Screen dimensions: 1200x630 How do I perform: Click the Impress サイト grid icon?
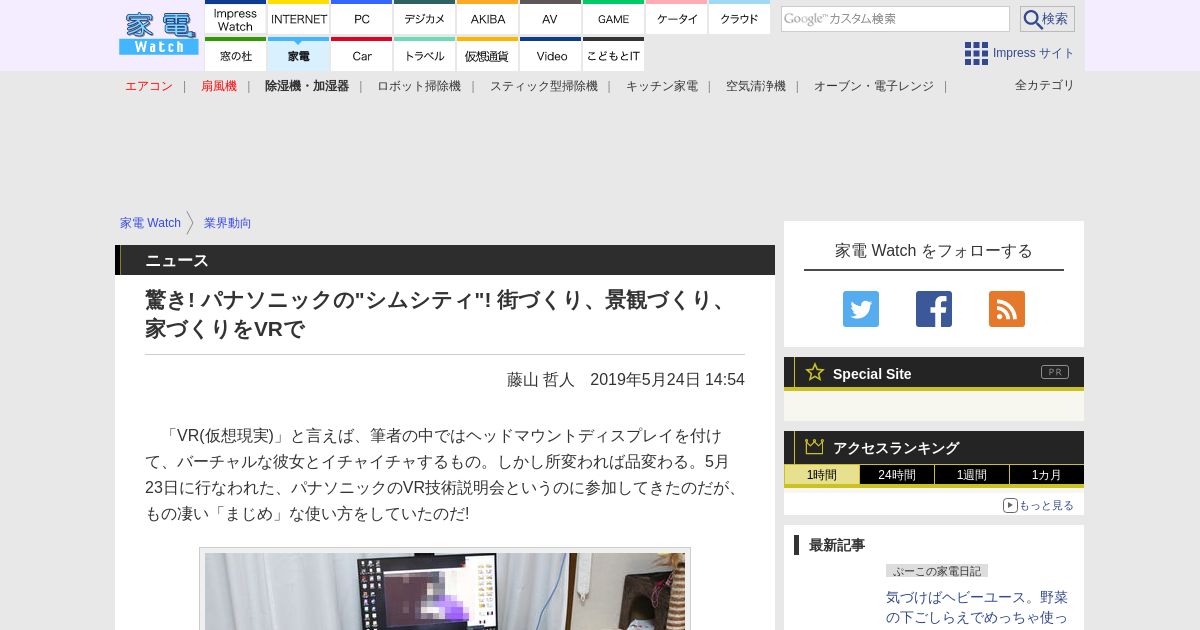[976, 53]
